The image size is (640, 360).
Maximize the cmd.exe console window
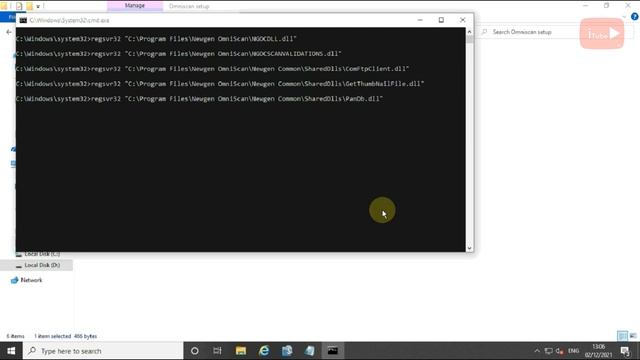point(441,20)
